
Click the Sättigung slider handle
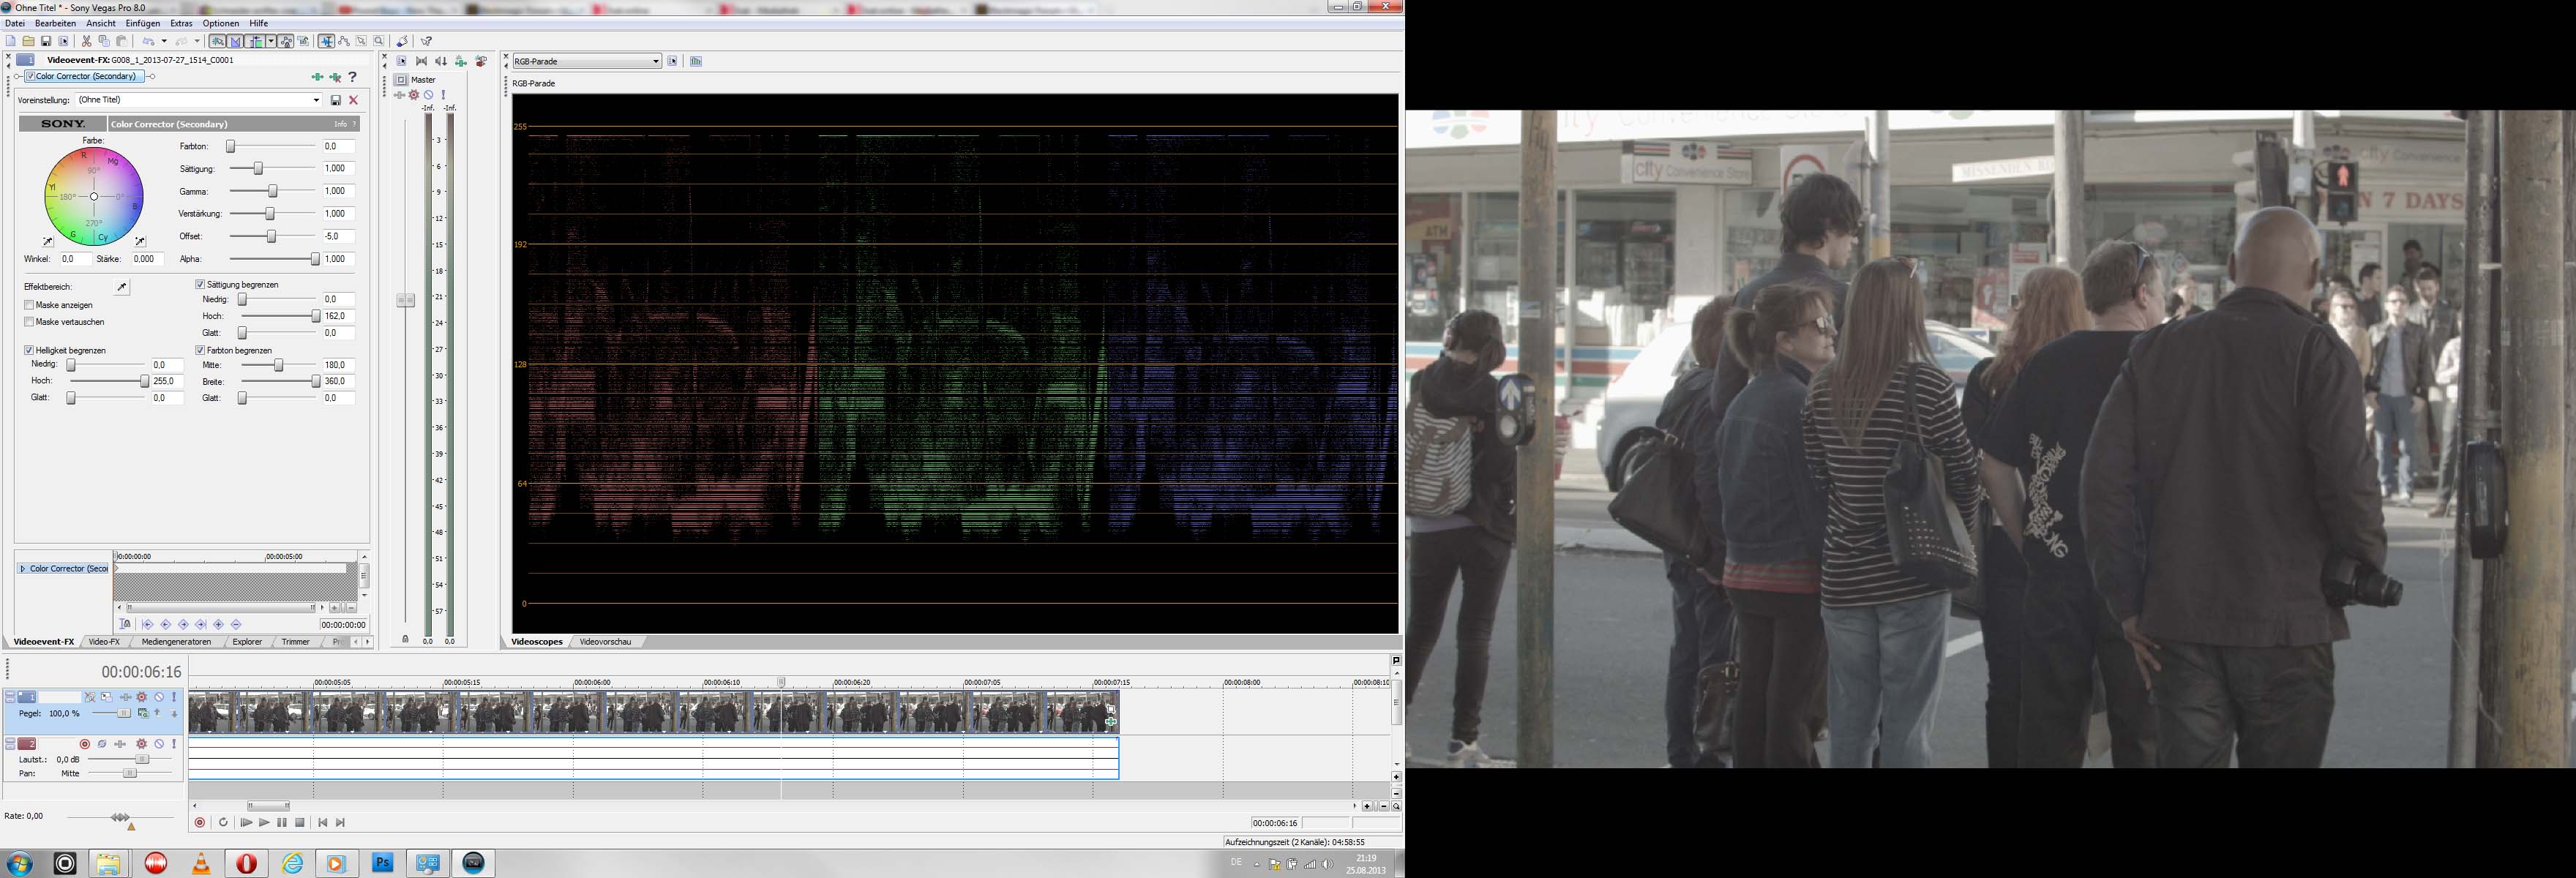[x=258, y=168]
